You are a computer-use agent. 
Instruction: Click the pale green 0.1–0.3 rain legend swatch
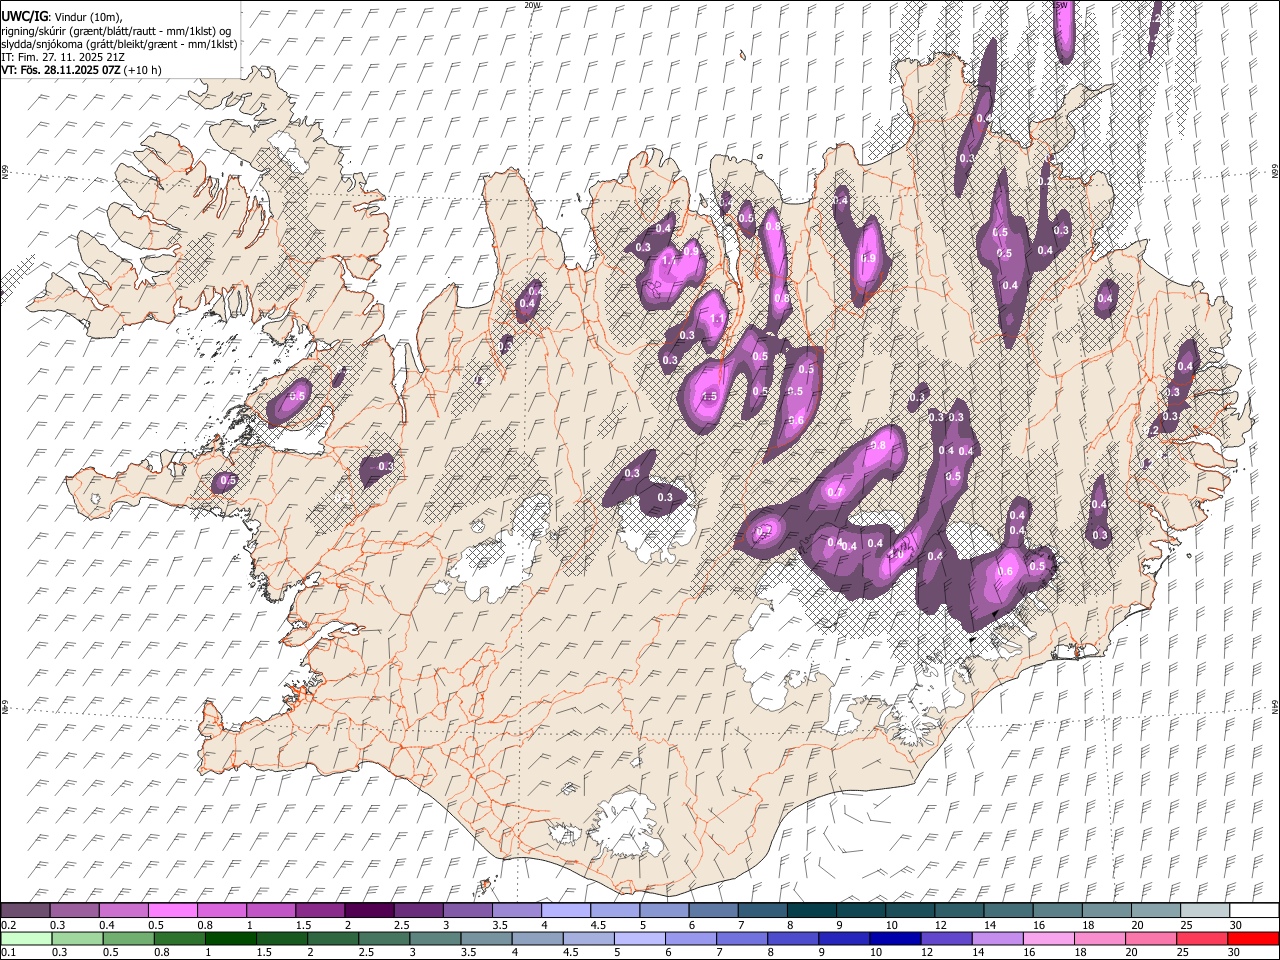pyautogui.click(x=26, y=939)
